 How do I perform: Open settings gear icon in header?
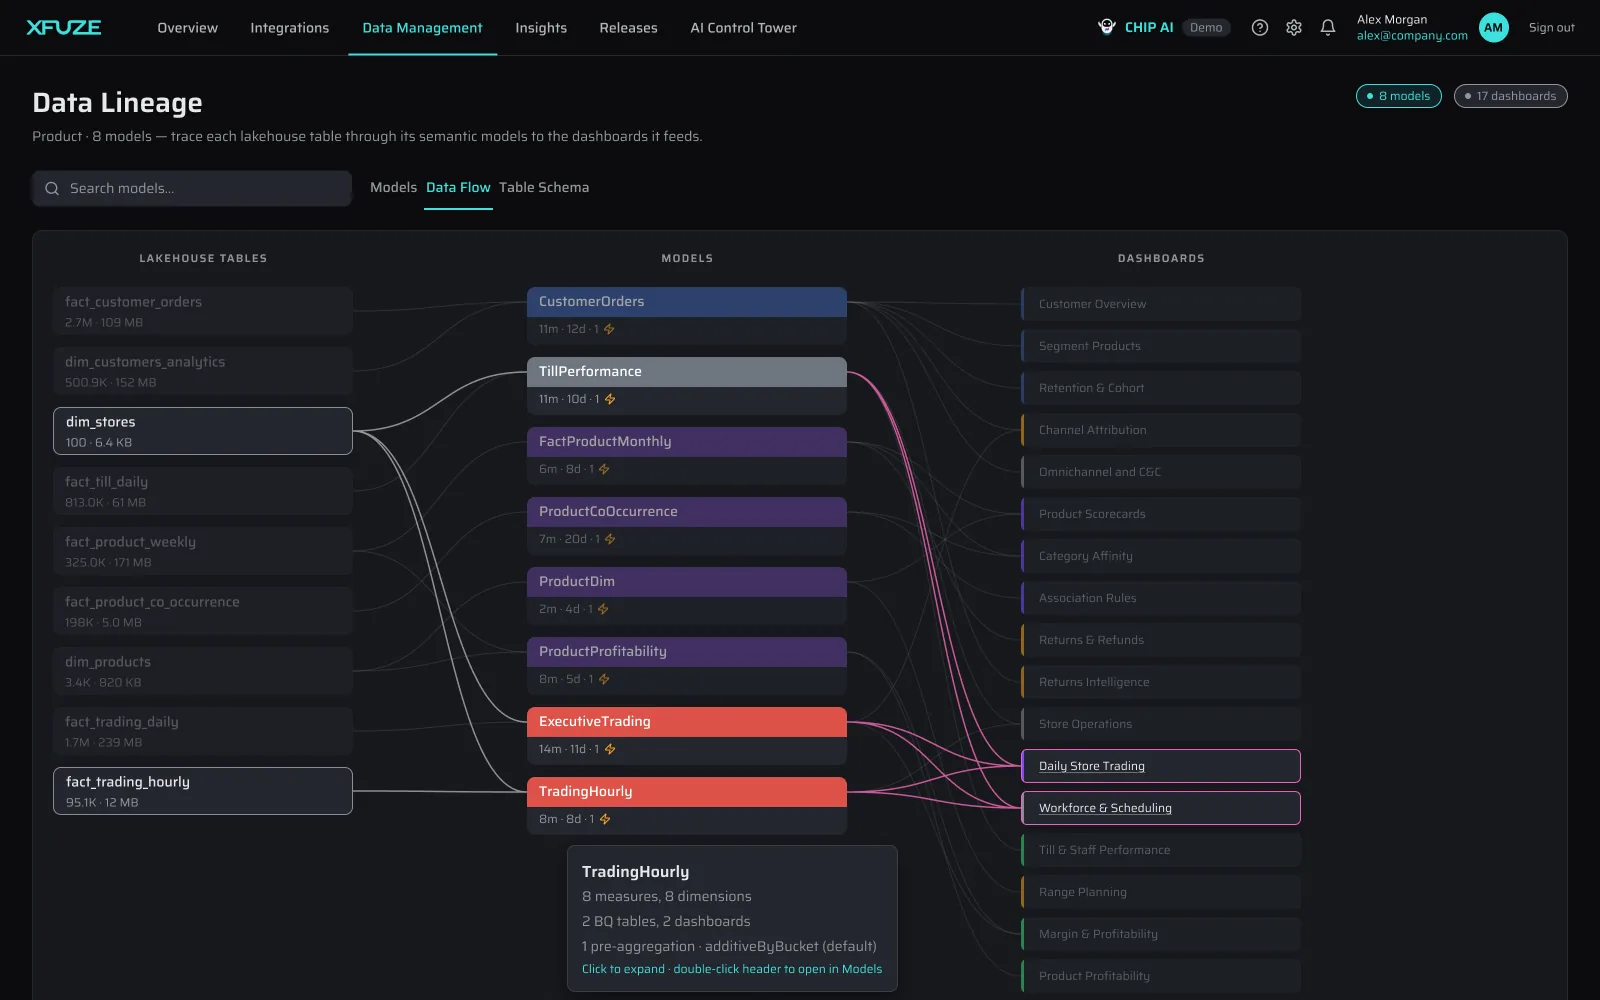point(1294,28)
